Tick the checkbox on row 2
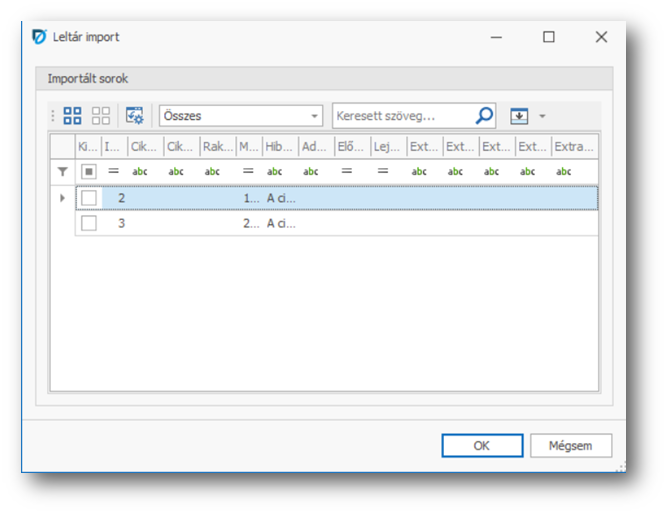Viewport: 668px width, 515px height. tap(89, 198)
